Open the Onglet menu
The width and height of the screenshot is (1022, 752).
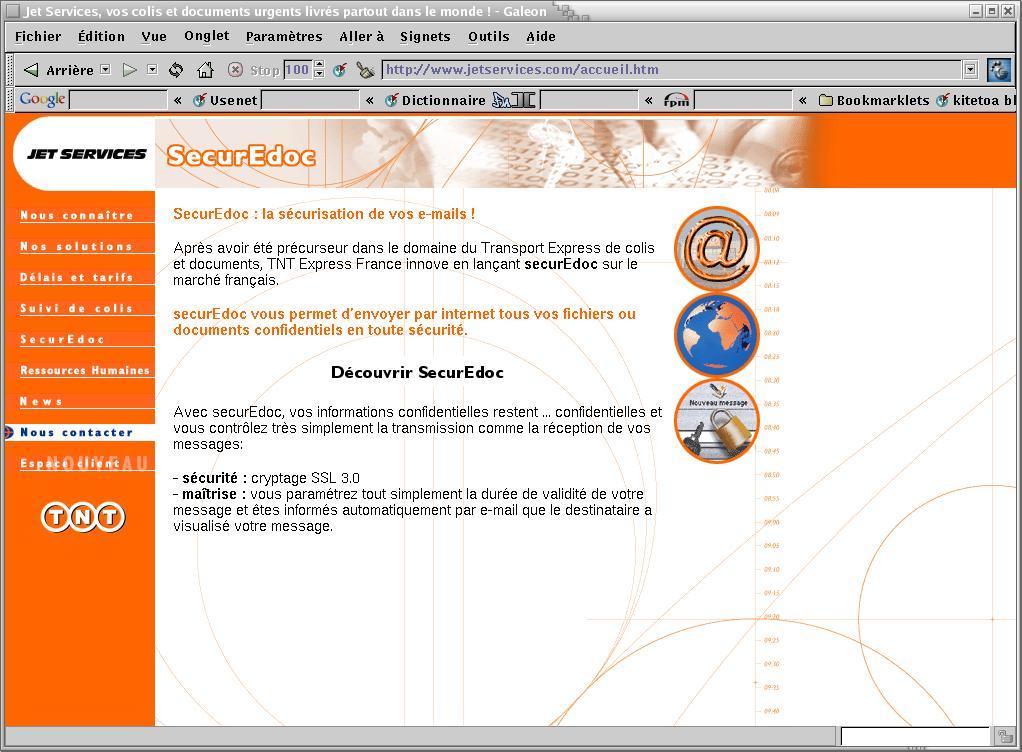tap(207, 36)
